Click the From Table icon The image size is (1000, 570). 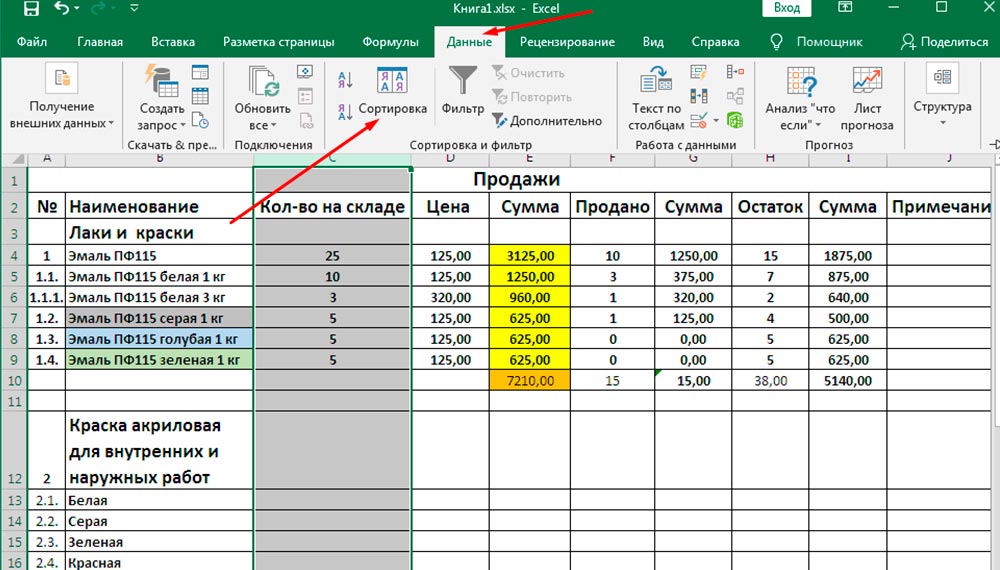(x=200, y=96)
